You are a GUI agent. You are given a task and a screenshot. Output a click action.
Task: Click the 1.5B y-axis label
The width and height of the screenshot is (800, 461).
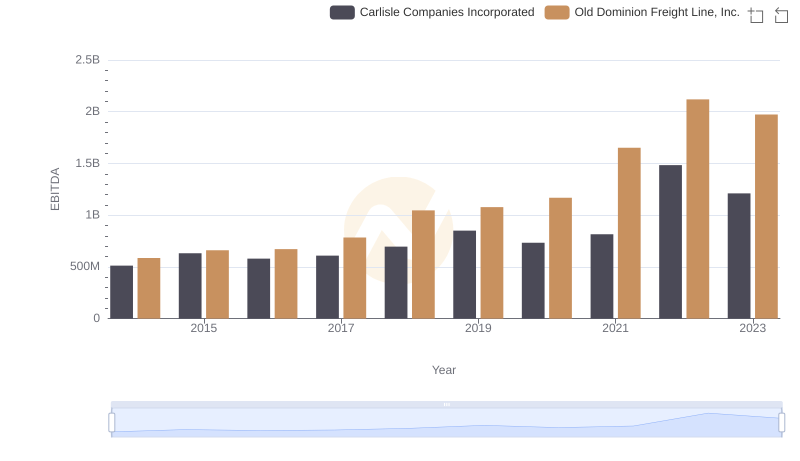coord(88,163)
